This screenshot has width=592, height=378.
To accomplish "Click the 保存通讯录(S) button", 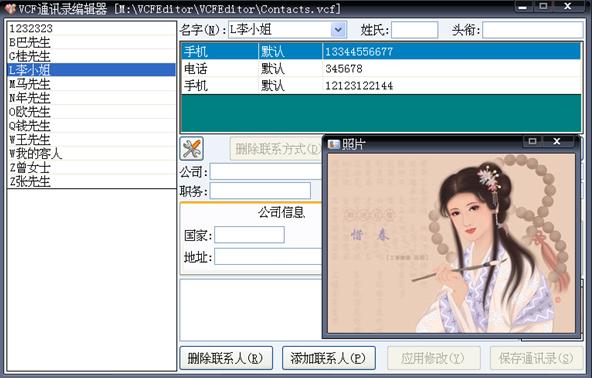I will click(536, 358).
